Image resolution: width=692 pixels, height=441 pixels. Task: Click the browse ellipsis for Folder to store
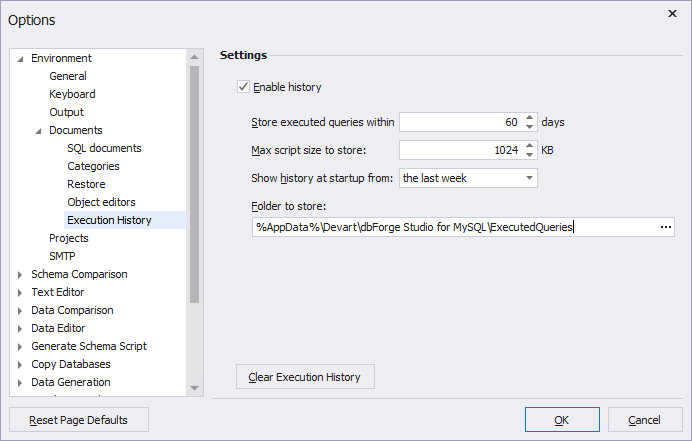(x=666, y=227)
